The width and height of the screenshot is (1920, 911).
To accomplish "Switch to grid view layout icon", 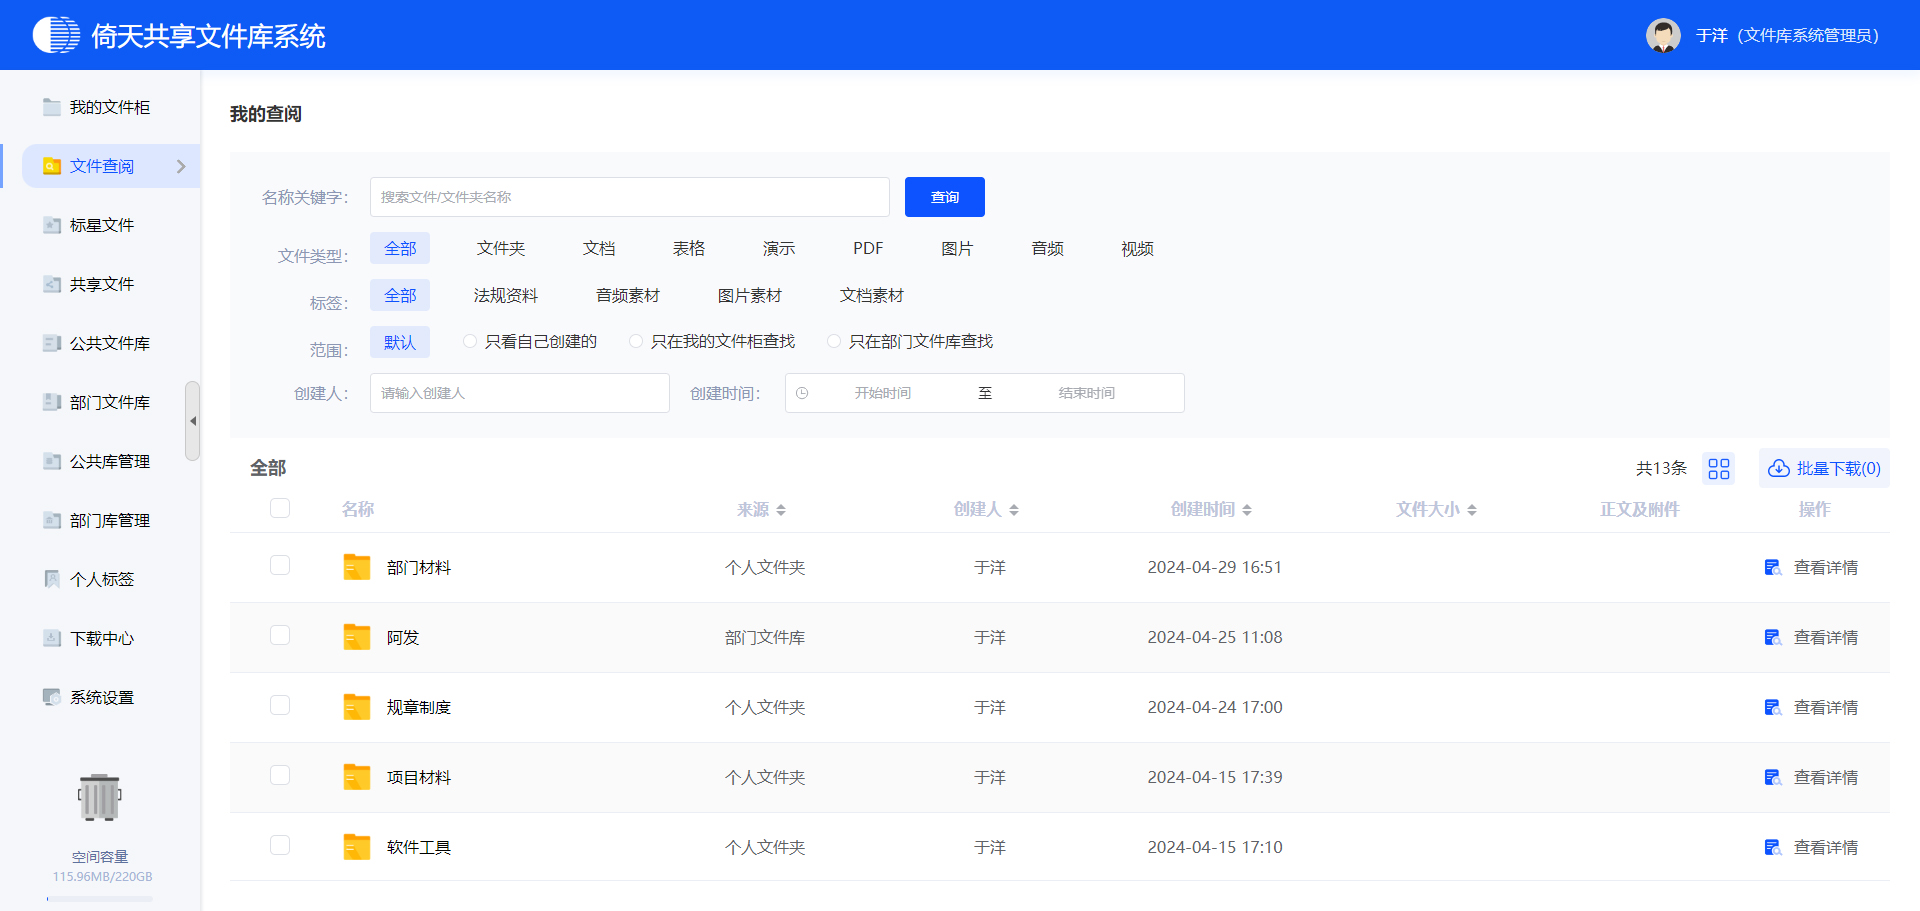I will click(x=1719, y=469).
